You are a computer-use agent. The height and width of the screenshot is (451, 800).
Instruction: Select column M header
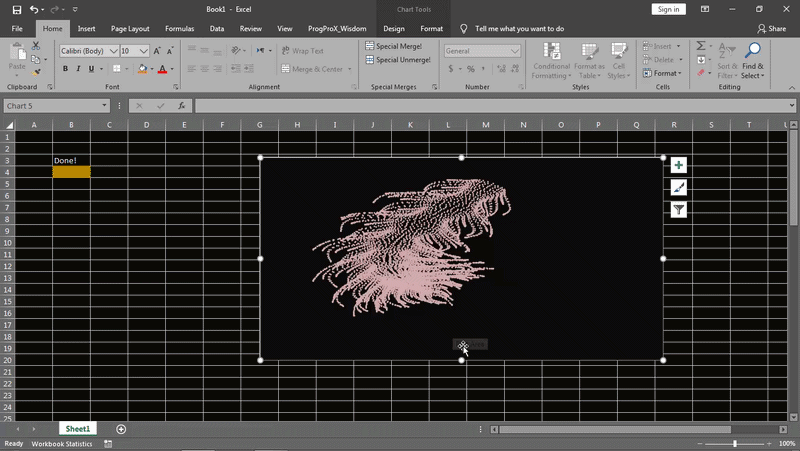pyautogui.click(x=486, y=124)
